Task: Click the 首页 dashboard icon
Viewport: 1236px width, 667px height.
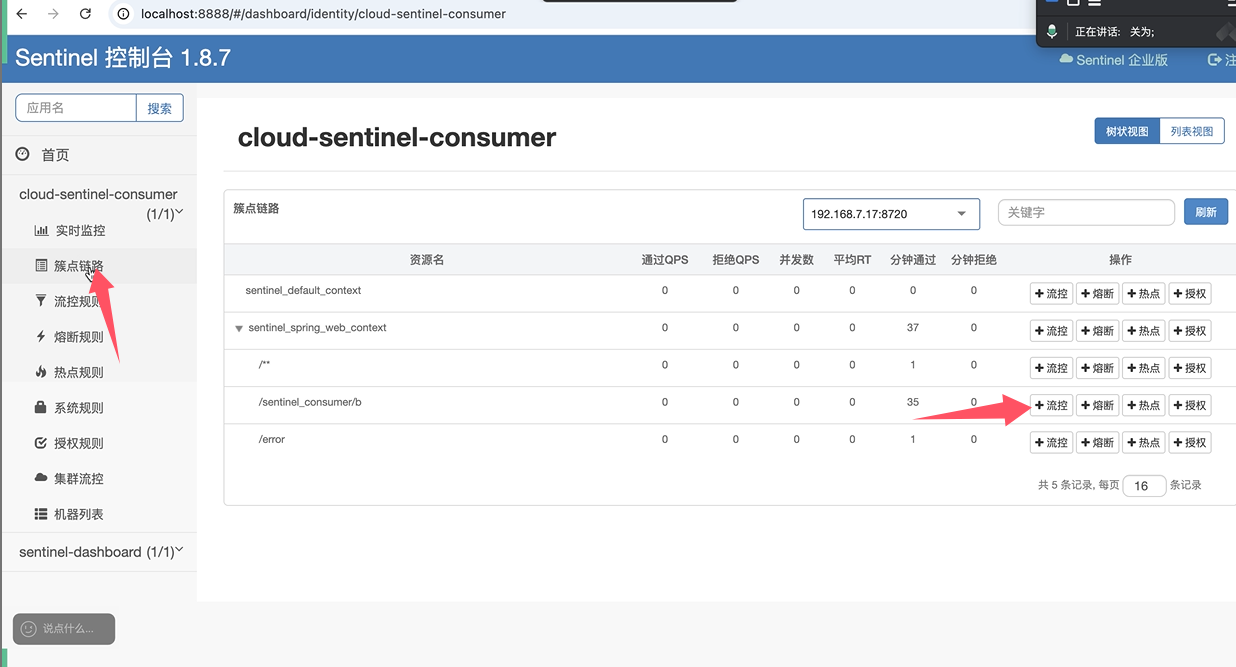Action: click(23, 154)
